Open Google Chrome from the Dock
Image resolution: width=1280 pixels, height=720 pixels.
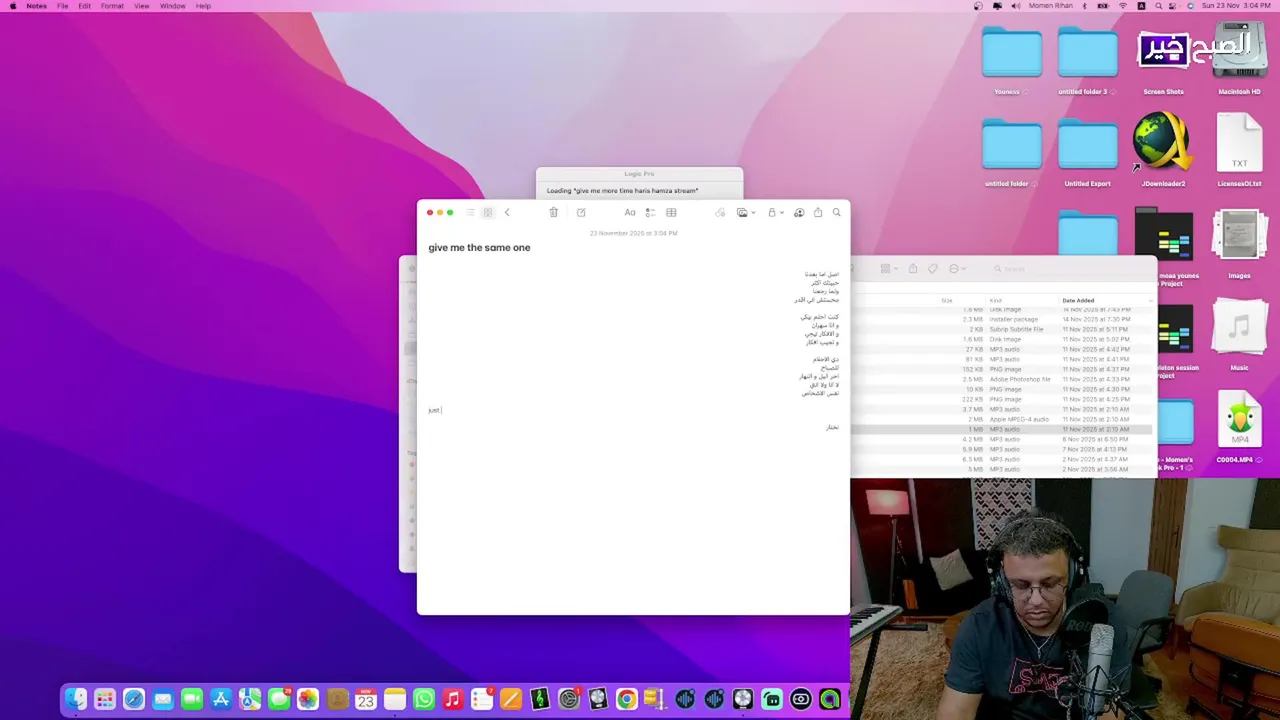(x=627, y=699)
